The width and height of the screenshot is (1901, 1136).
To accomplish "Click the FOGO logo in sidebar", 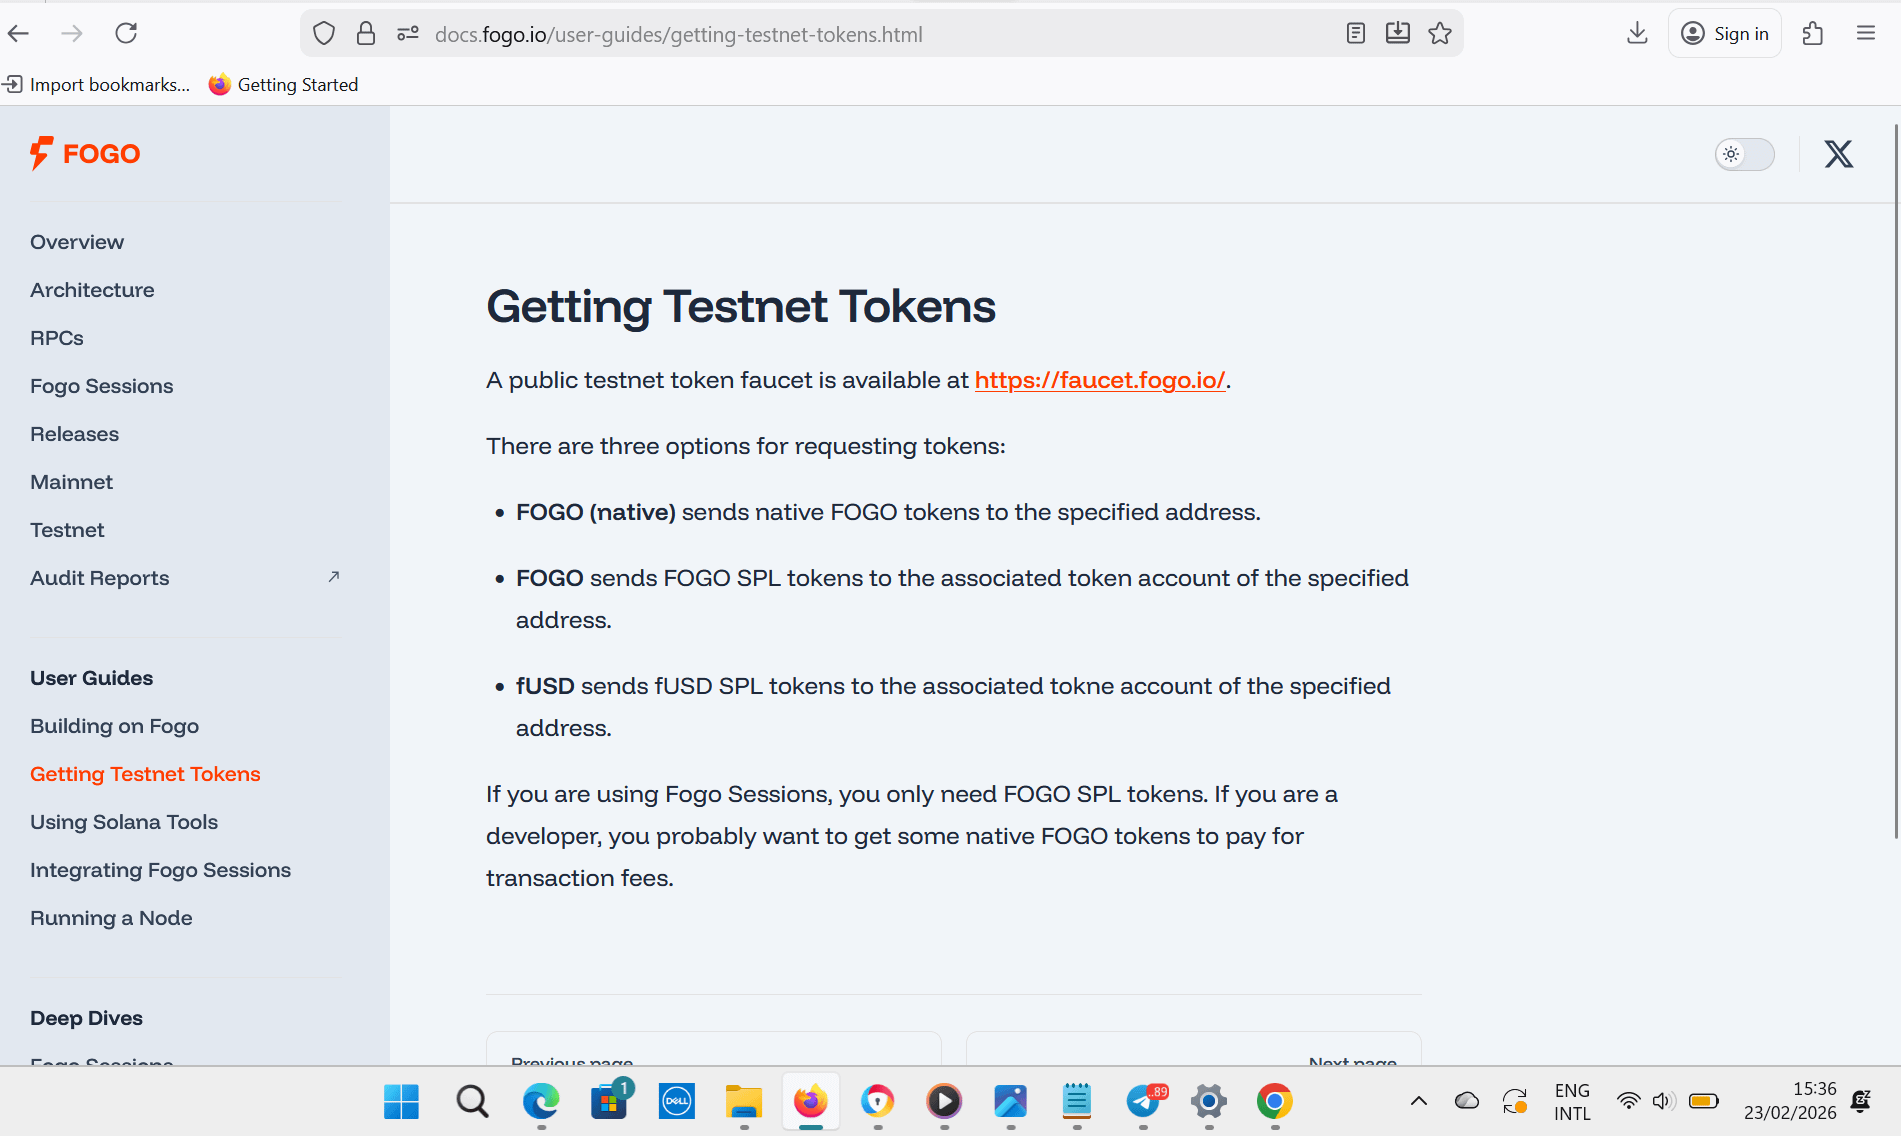I will [85, 153].
